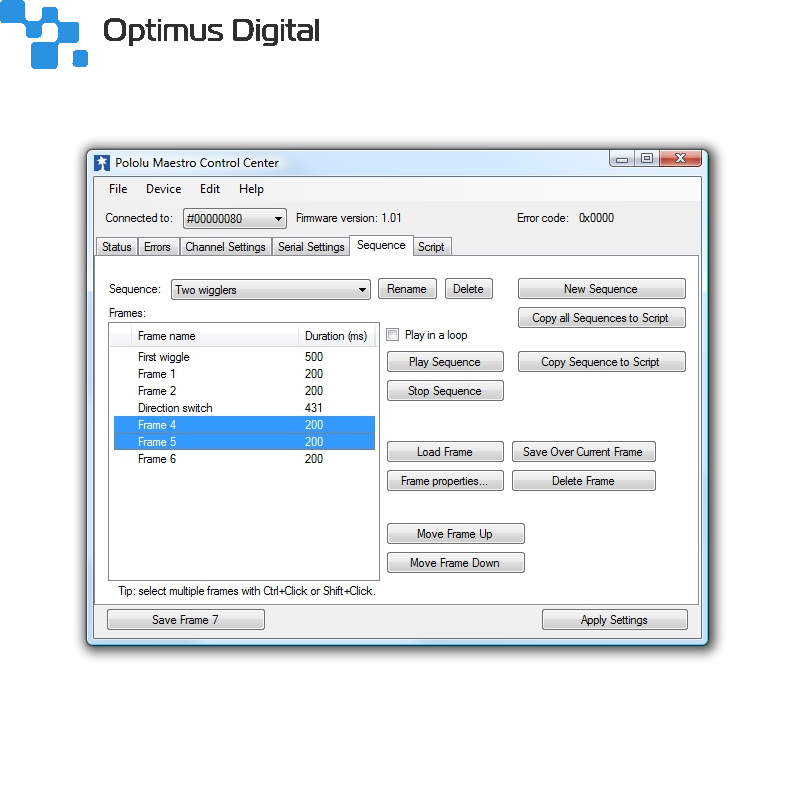Select the Frame 1 row
This screenshot has width=800, height=800.
(244, 374)
